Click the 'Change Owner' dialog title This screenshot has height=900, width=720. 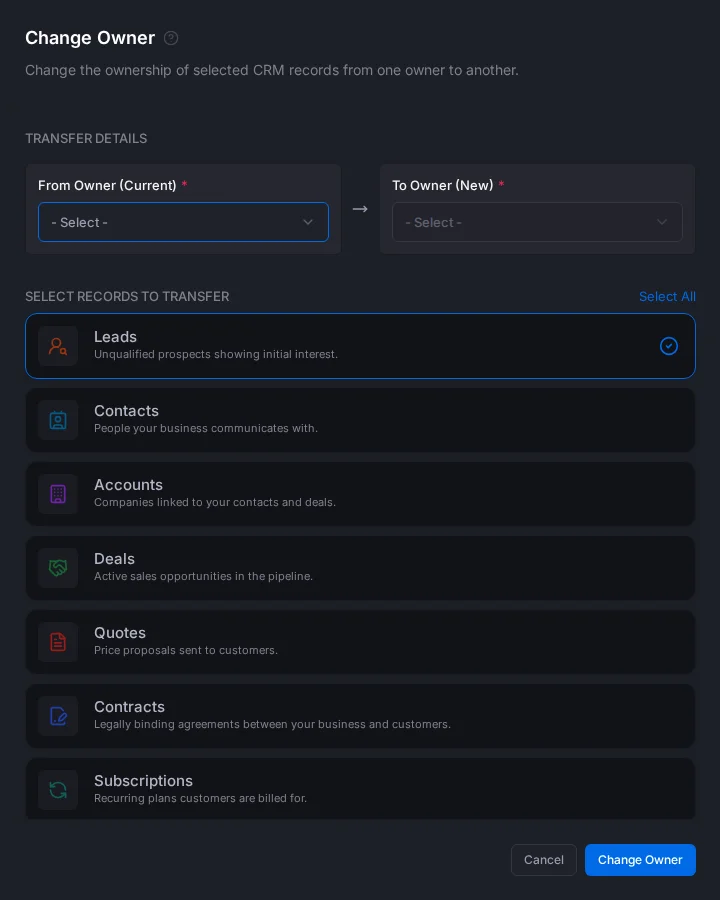click(90, 38)
